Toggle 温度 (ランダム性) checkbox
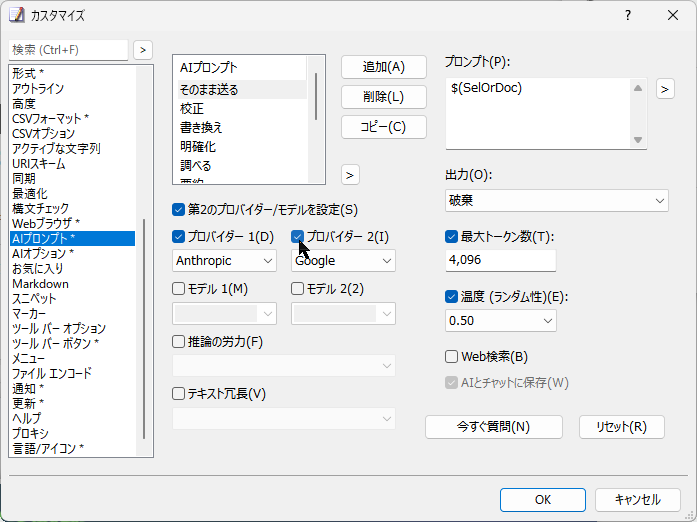 pyautogui.click(x=451, y=297)
